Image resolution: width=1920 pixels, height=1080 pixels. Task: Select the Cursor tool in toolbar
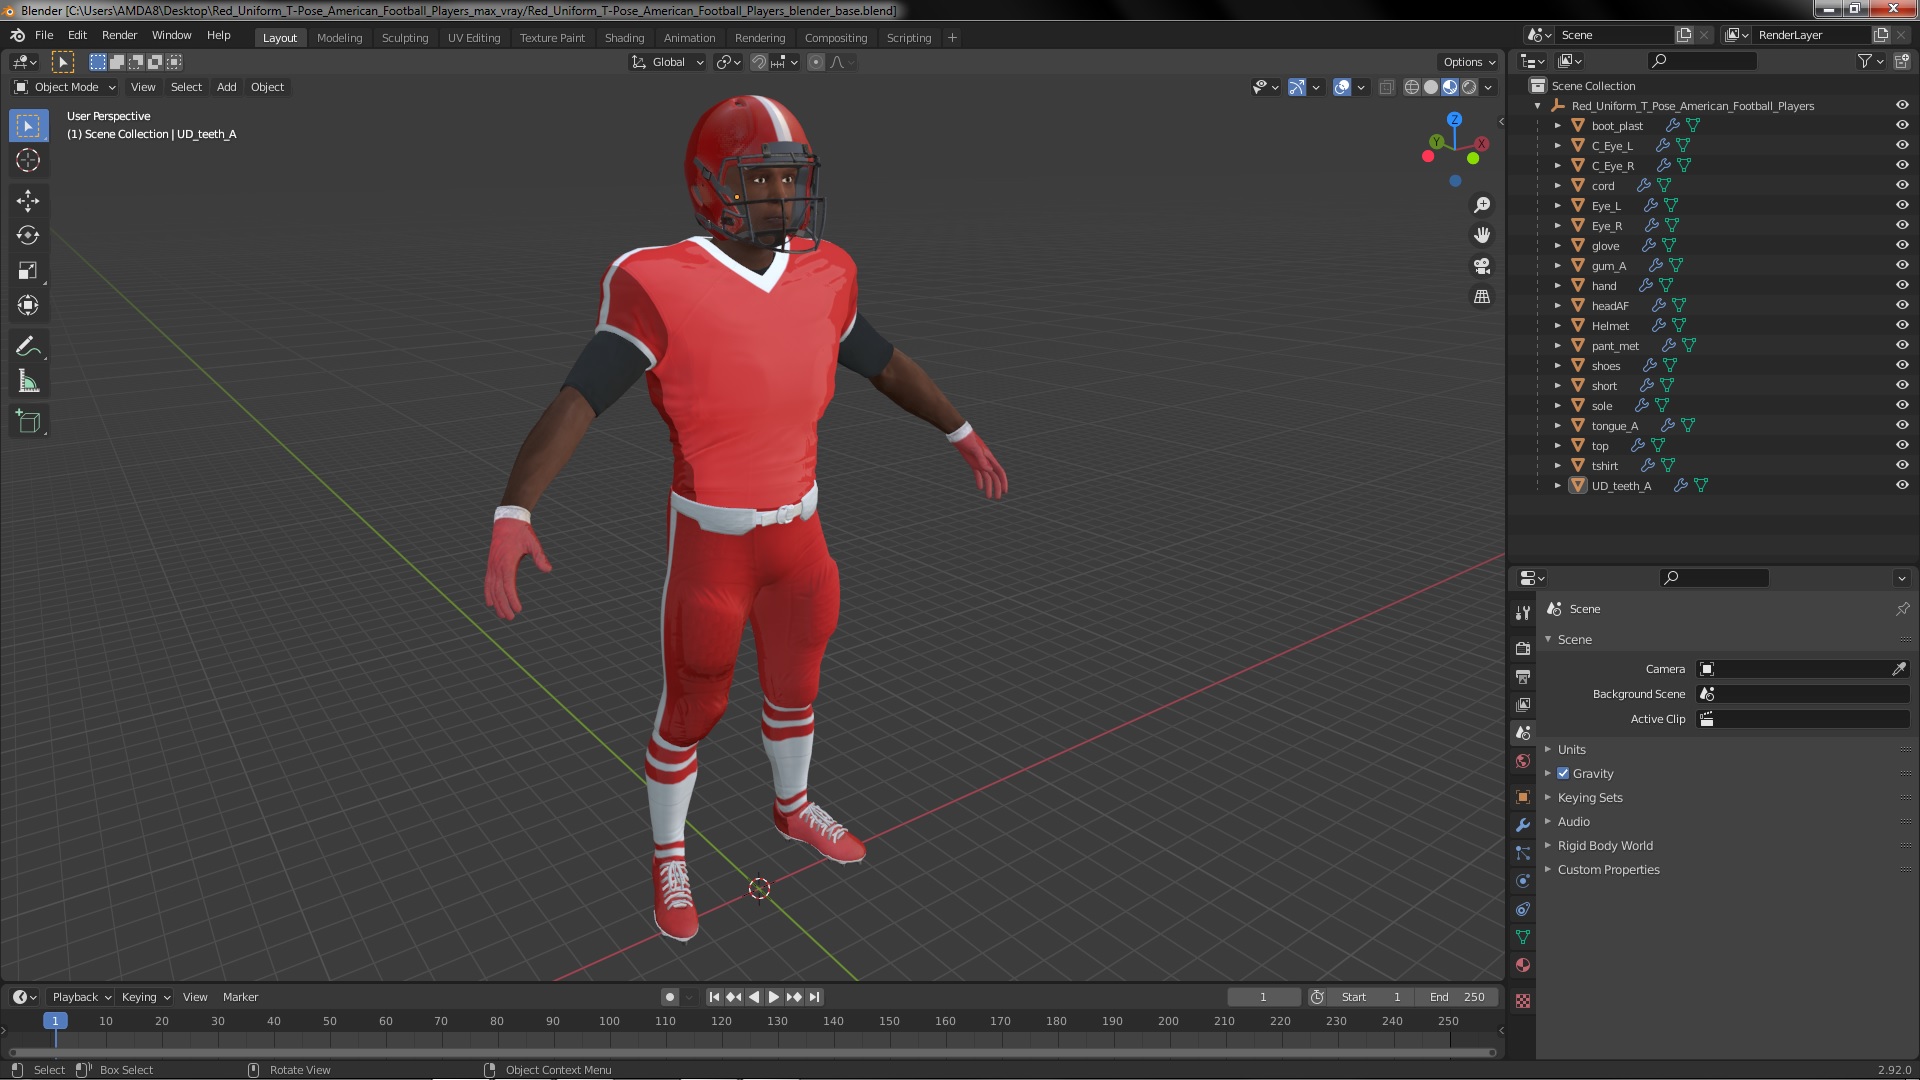28,160
